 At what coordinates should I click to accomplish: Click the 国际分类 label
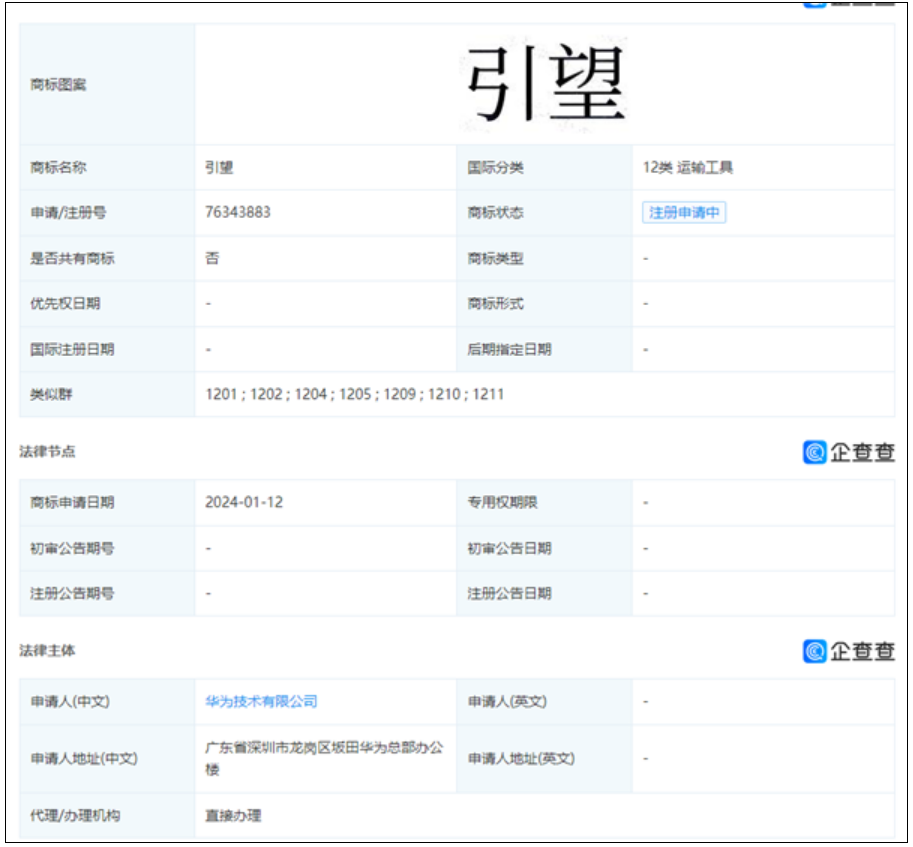click(x=496, y=167)
